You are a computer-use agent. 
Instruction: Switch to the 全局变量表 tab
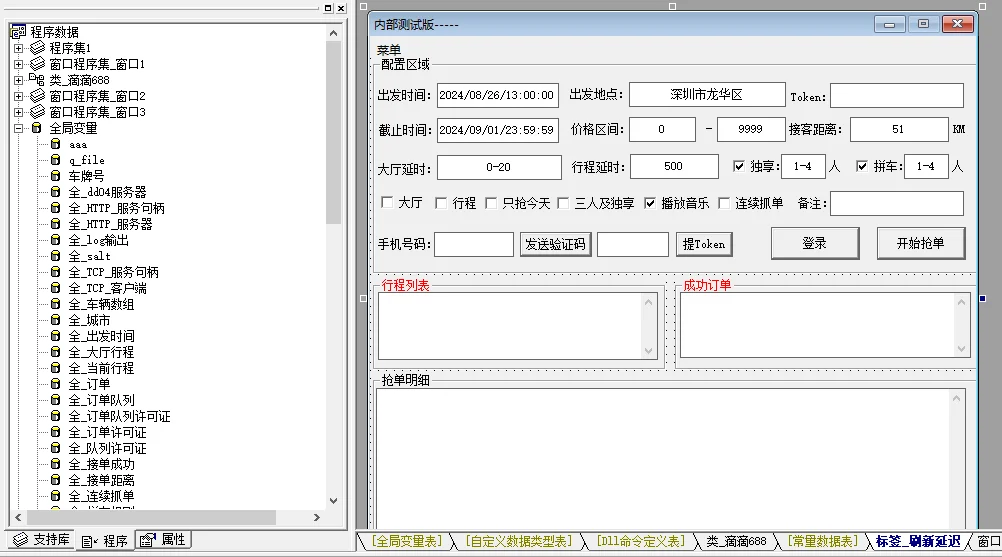tap(407, 541)
